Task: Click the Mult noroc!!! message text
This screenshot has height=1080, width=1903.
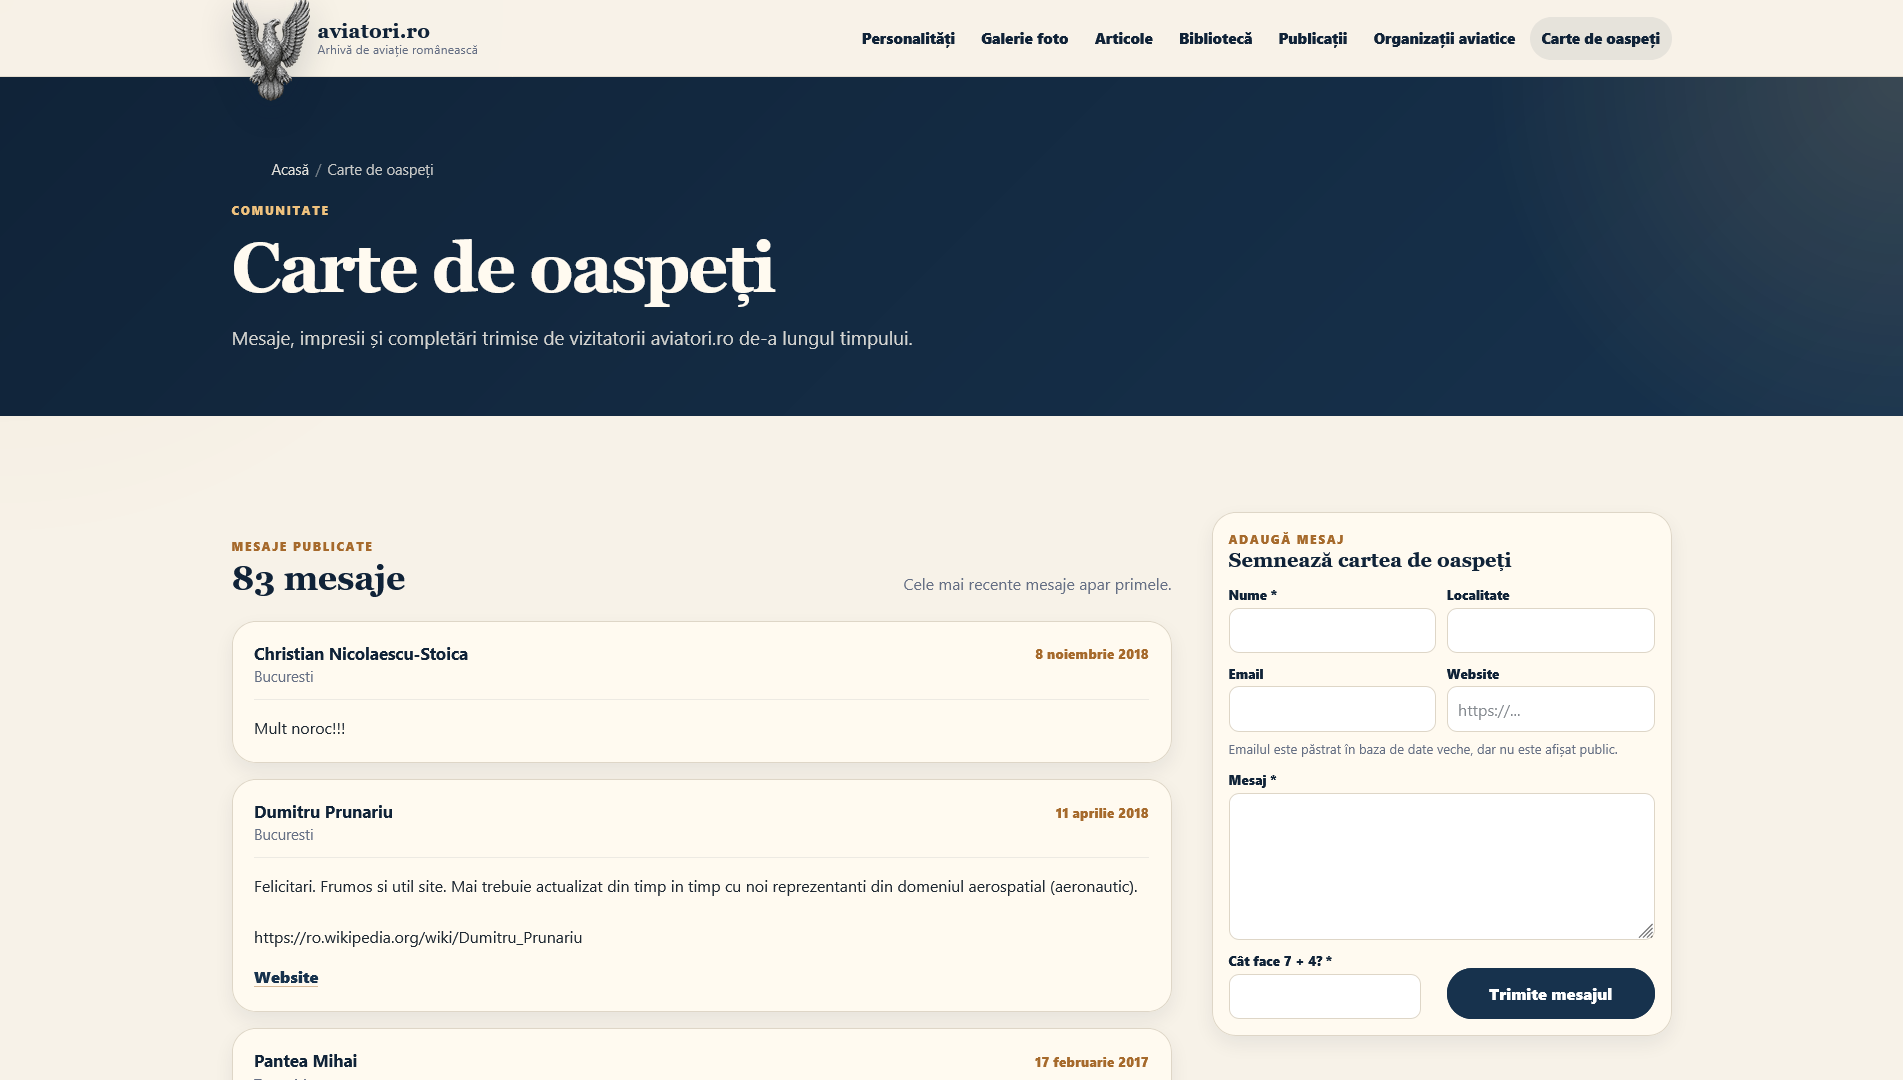Action: click(x=299, y=728)
